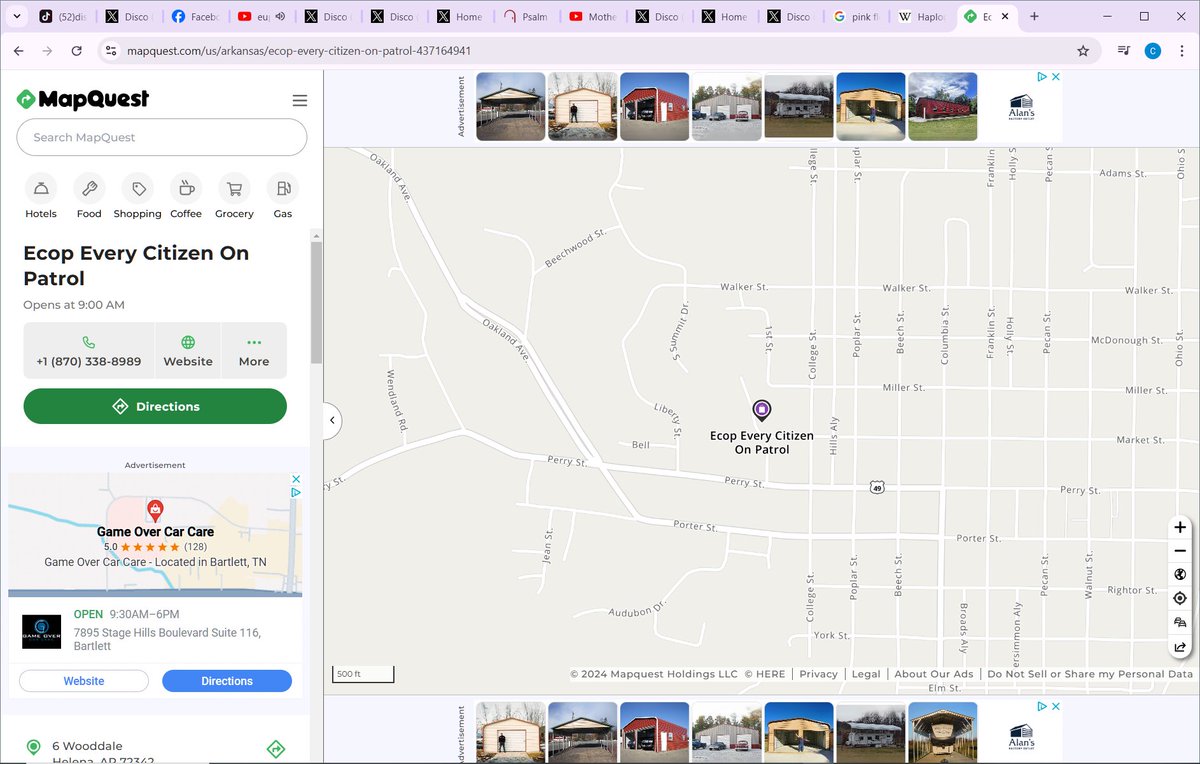The width and height of the screenshot is (1200, 764).
Task: Open the business Website button
Action: (x=188, y=351)
